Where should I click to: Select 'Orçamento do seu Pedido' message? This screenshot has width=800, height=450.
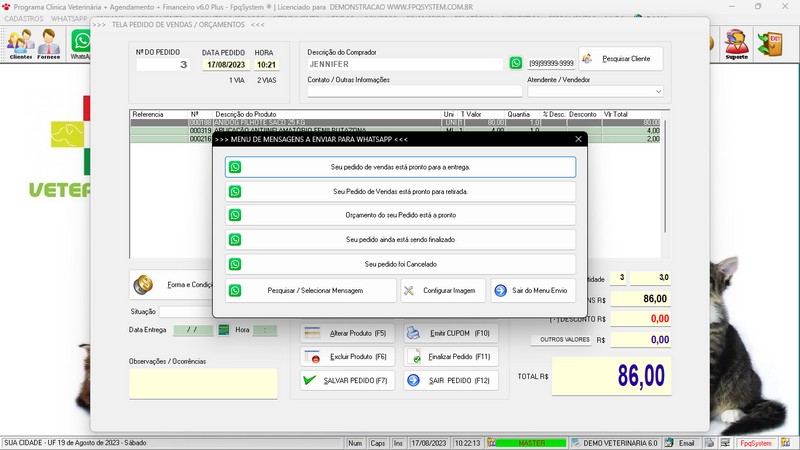400,215
